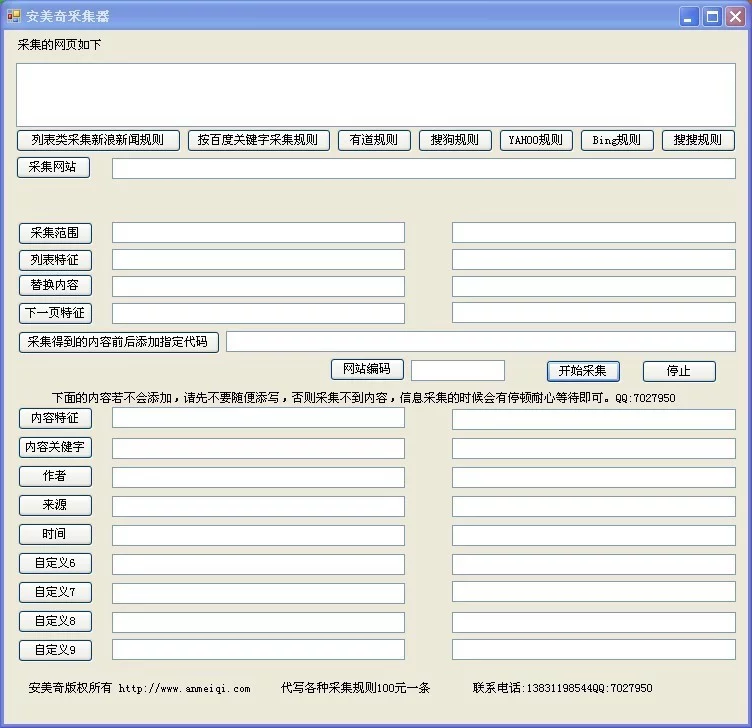Click the 来源 button
Image resolution: width=752 pixels, height=728 pixels.
click(55, 505)
